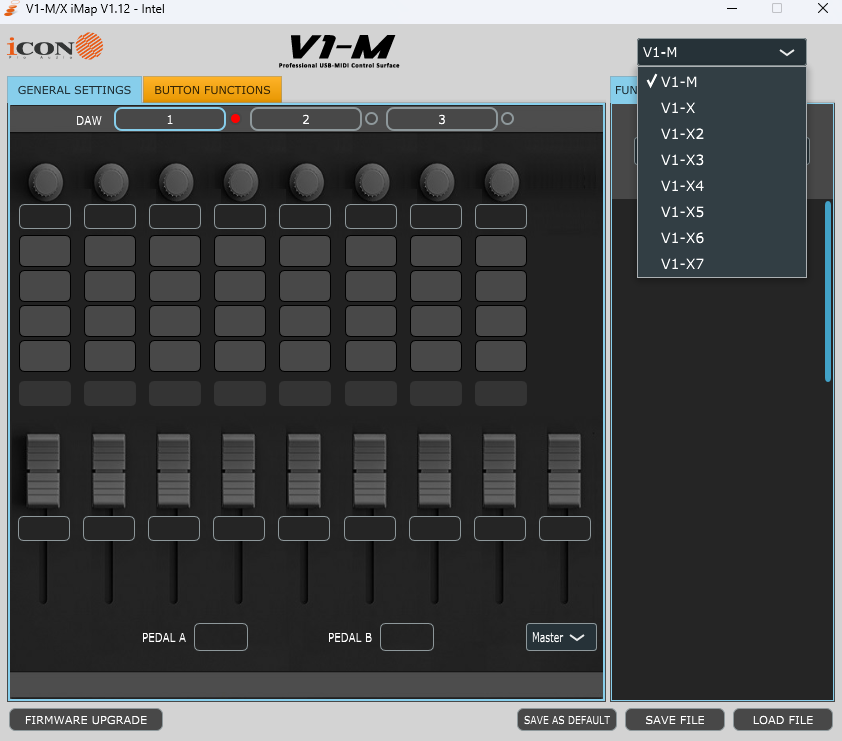This screenshot has height=741, width=842.
Task: Choose V1-X3 from the device list
Action: pyautogui.click(x=722, y=160)
